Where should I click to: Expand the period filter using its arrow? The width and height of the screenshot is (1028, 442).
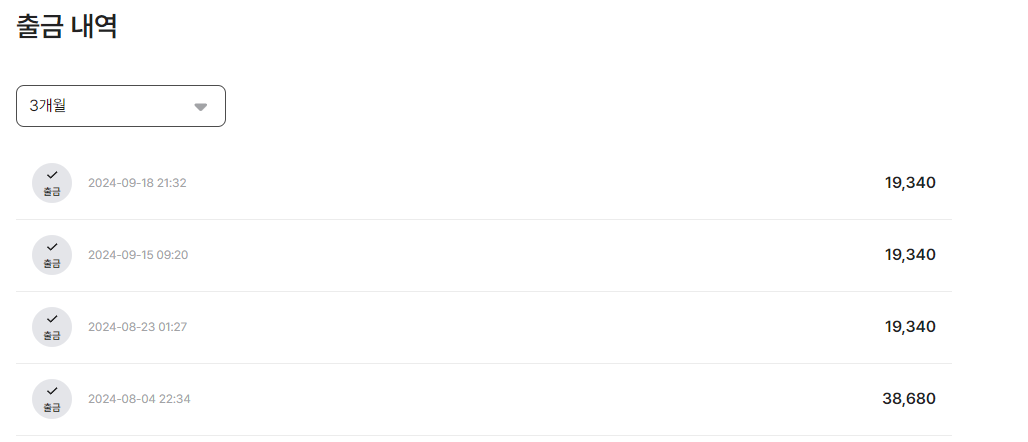click(200, 107)
